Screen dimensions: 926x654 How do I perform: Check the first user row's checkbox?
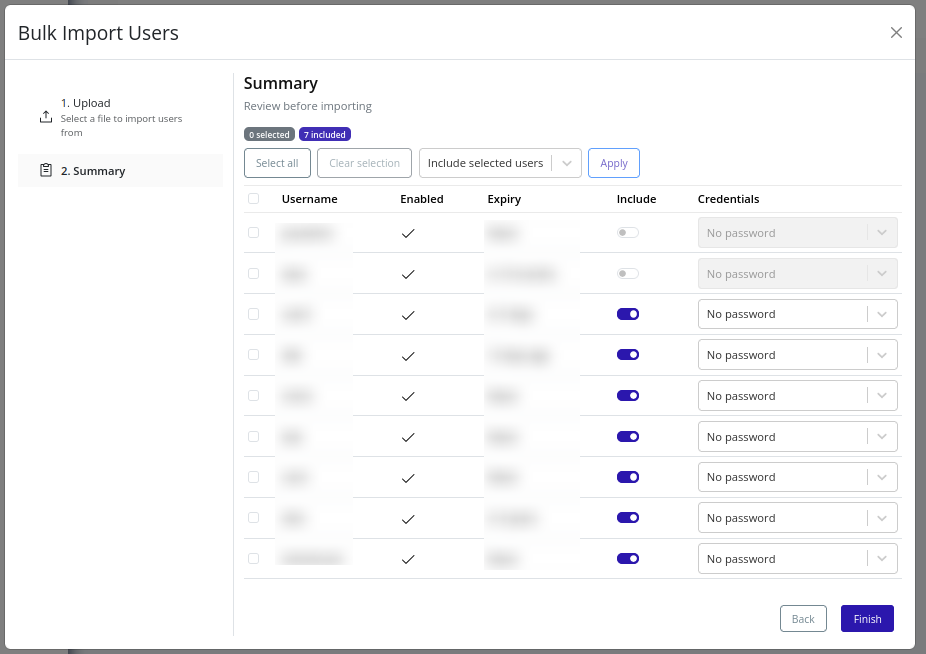click(253, 232)
